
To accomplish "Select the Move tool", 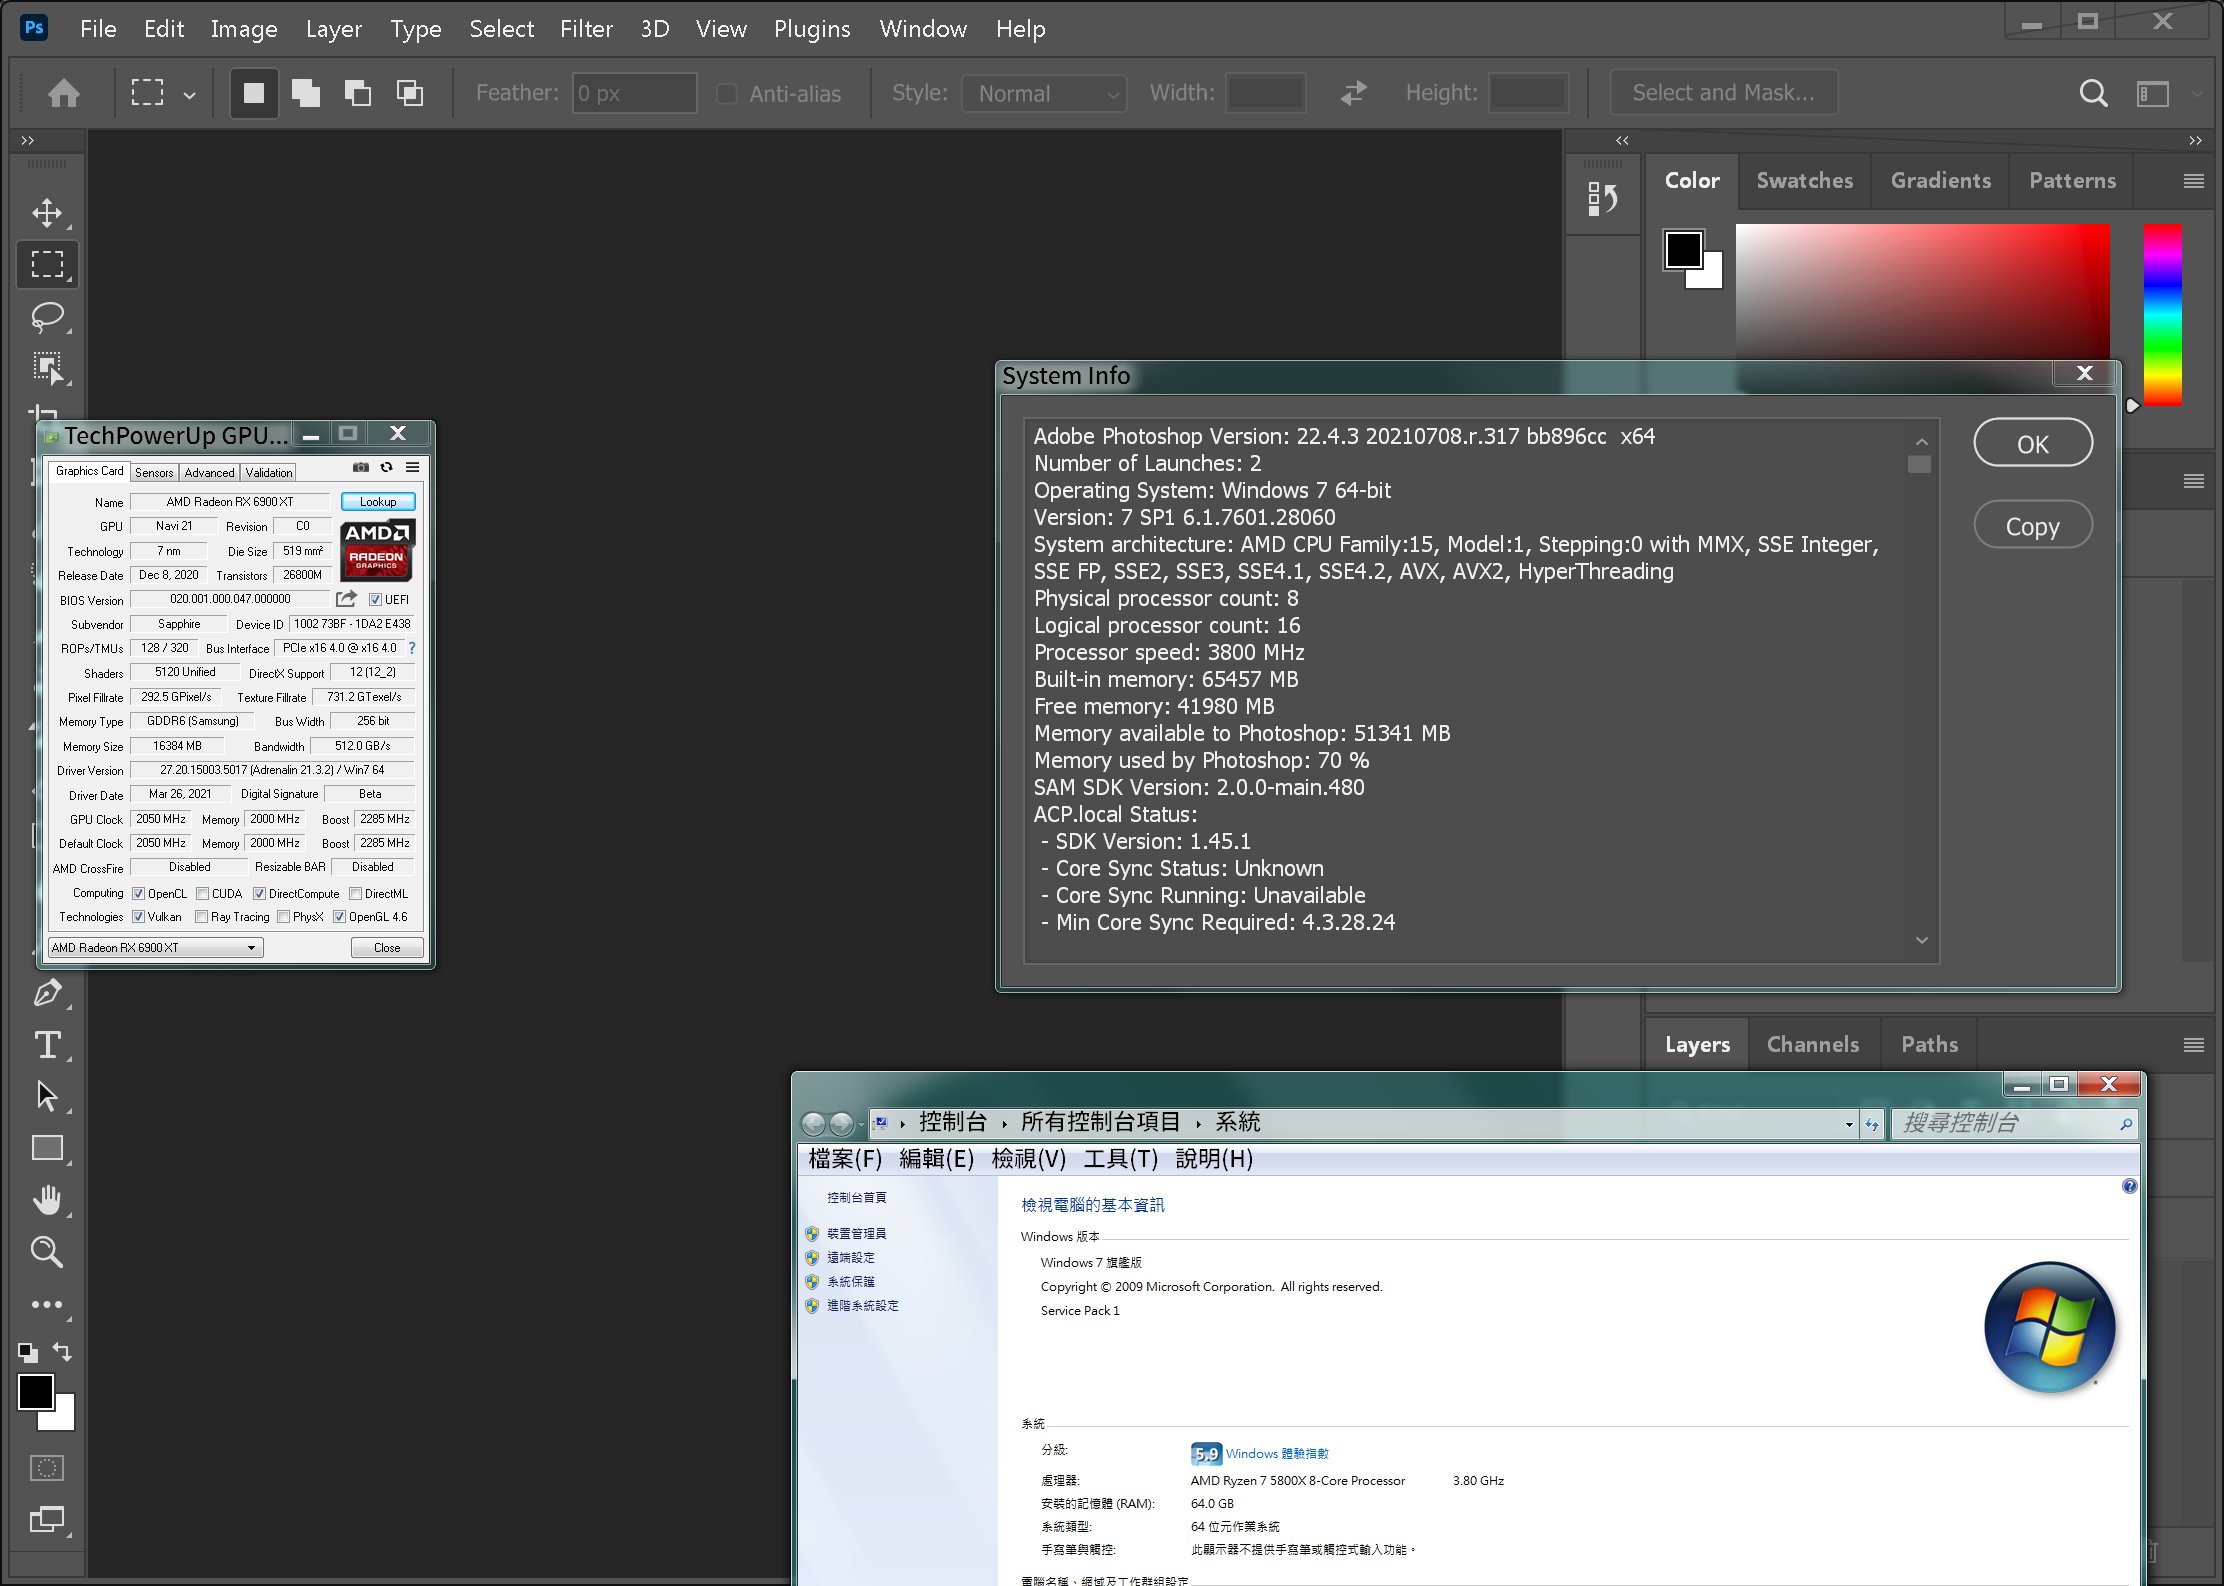I will [x=46, y=212].
